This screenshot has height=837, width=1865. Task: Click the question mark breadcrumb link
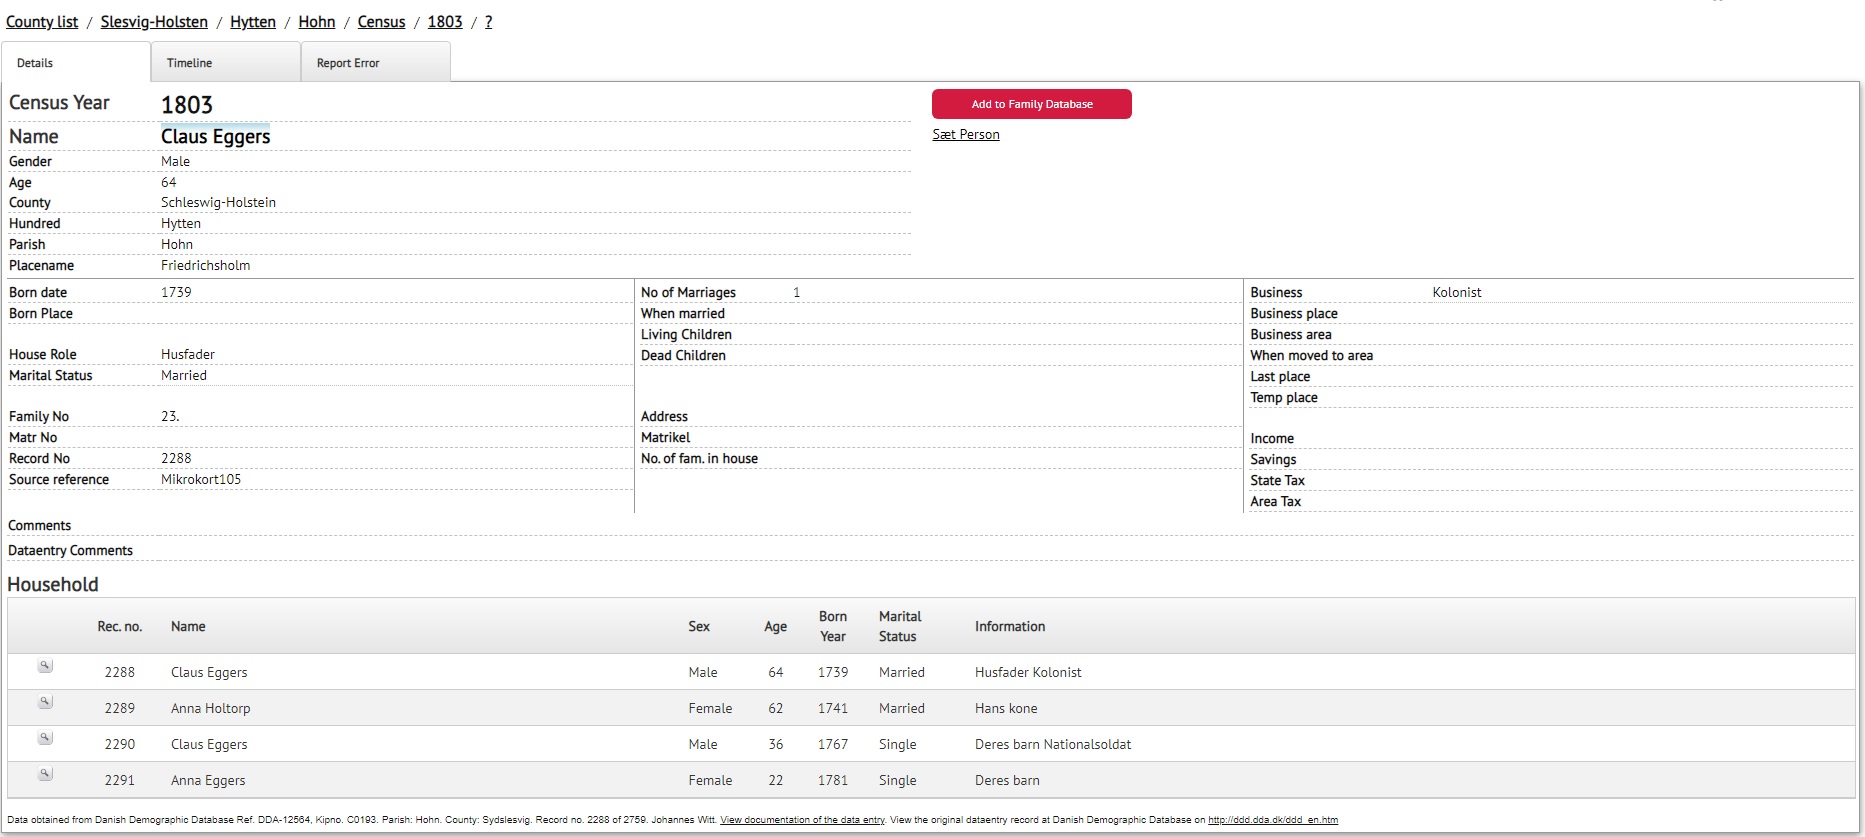pyautogui.click(x=488, y=22)
